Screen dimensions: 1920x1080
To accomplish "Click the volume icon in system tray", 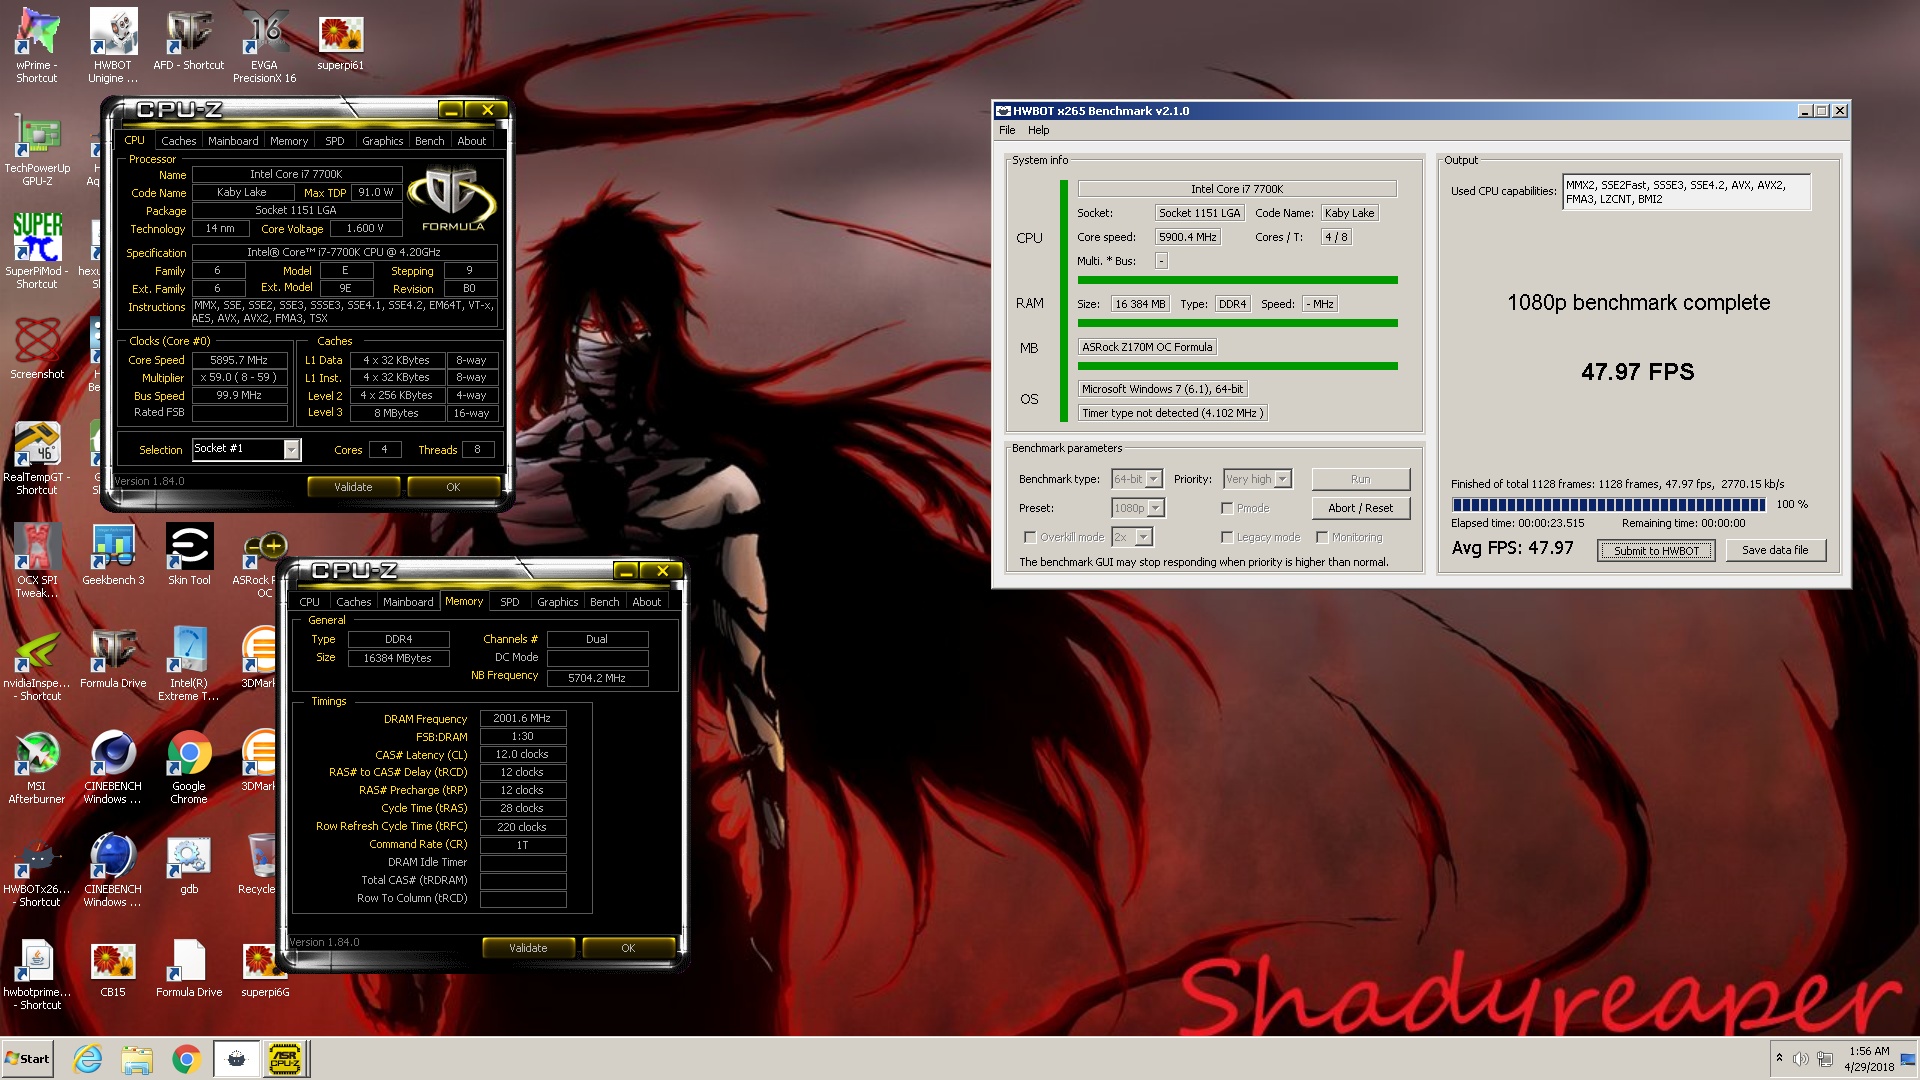I will coord(1800,1059).
